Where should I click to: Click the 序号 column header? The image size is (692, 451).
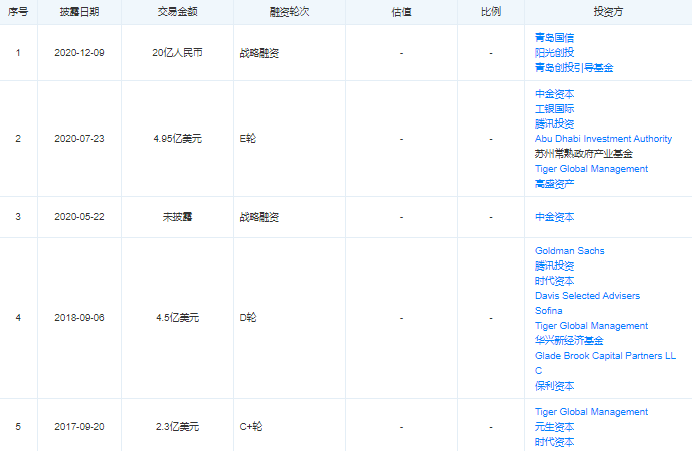tap(18, 12)
